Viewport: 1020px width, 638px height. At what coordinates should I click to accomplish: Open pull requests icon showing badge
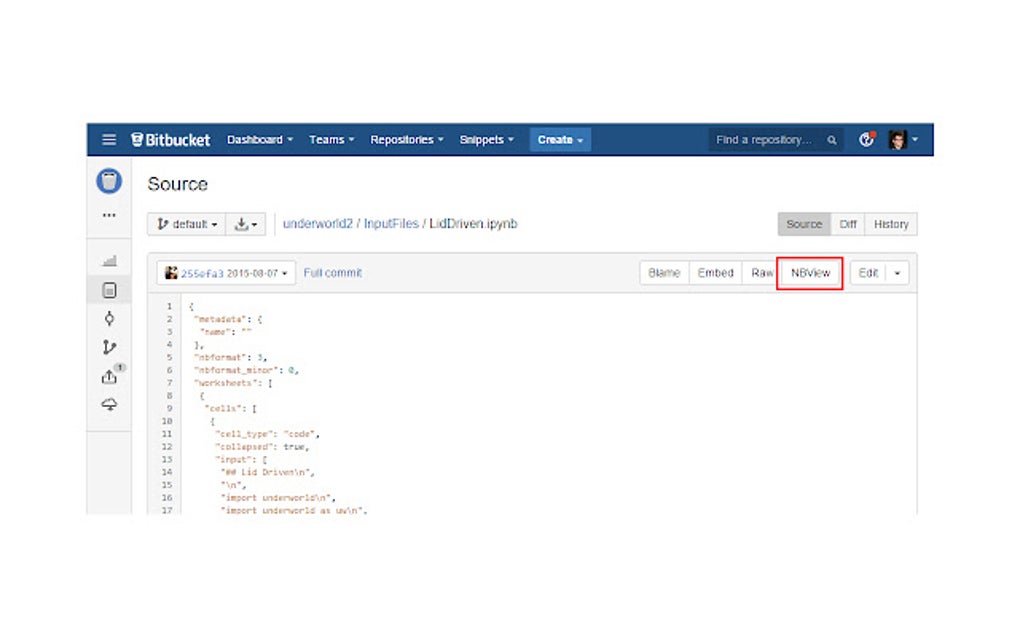pyautogui.click(x=109, y=376)
